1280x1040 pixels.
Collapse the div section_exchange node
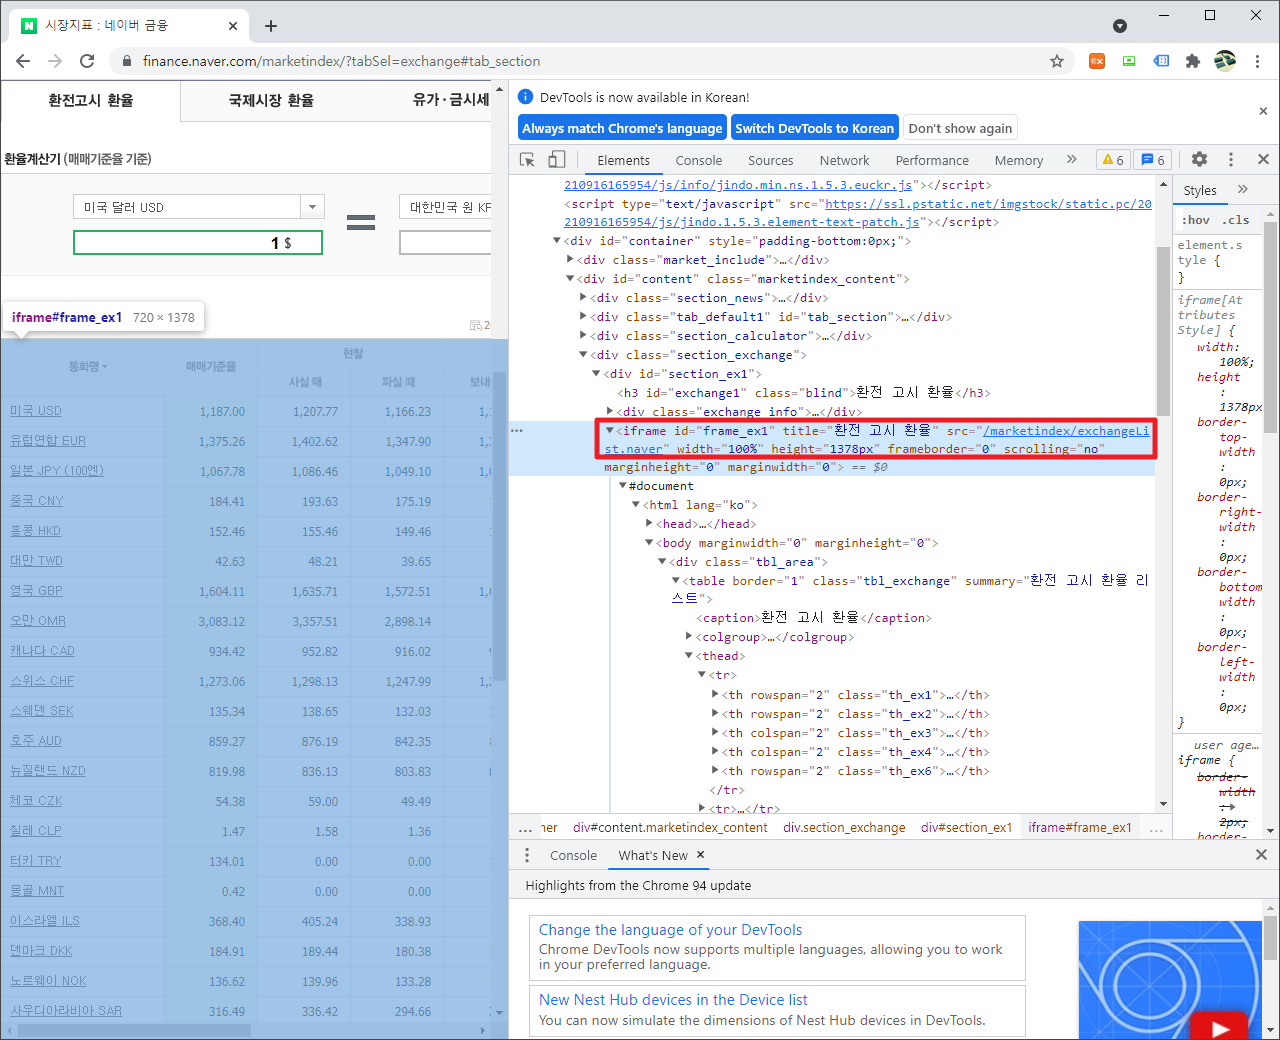tap(583, 355)
